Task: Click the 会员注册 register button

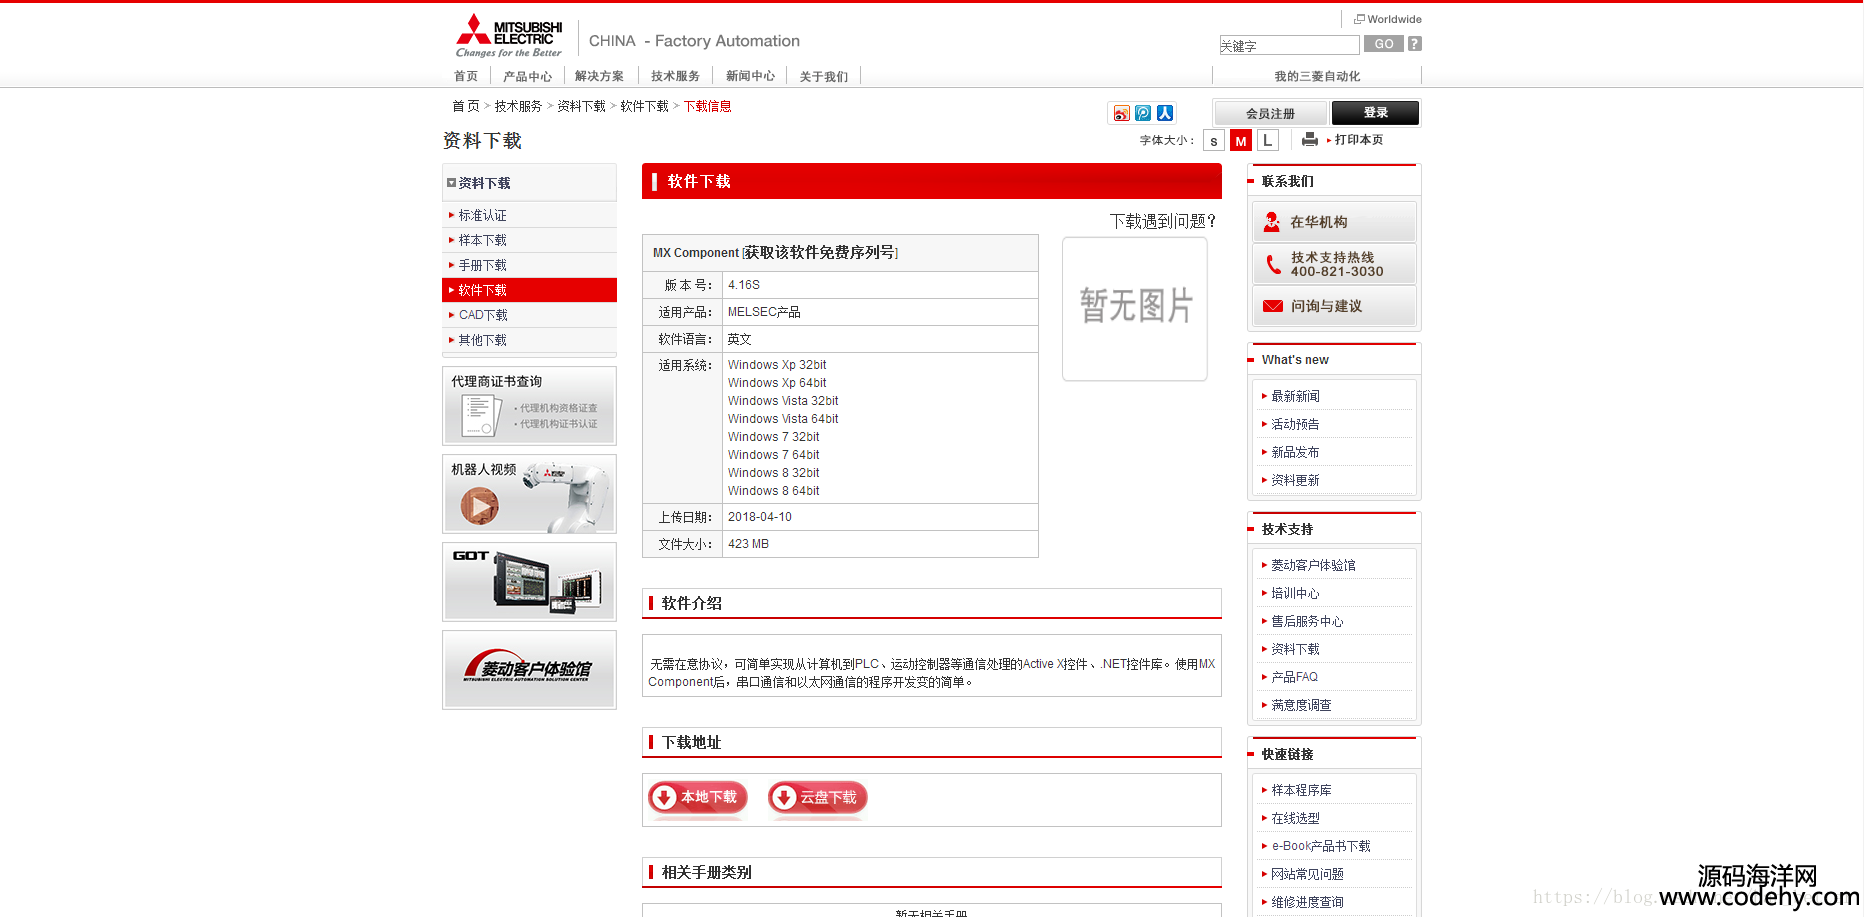Action: click(1270, 113)
